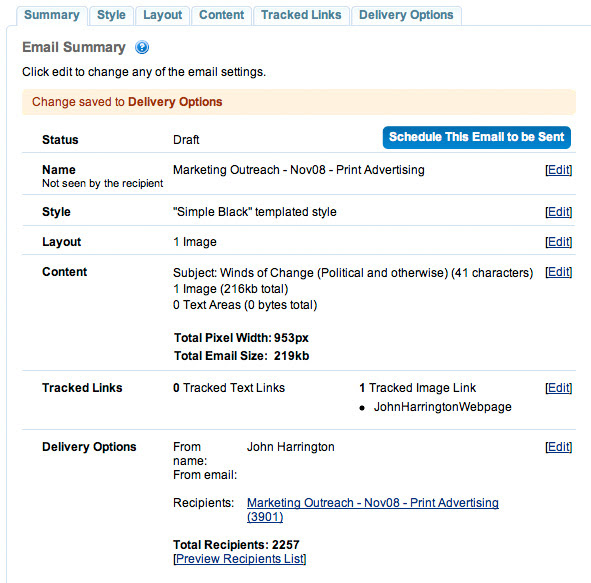Edit the Content section
591x583 pixels.
559,272
